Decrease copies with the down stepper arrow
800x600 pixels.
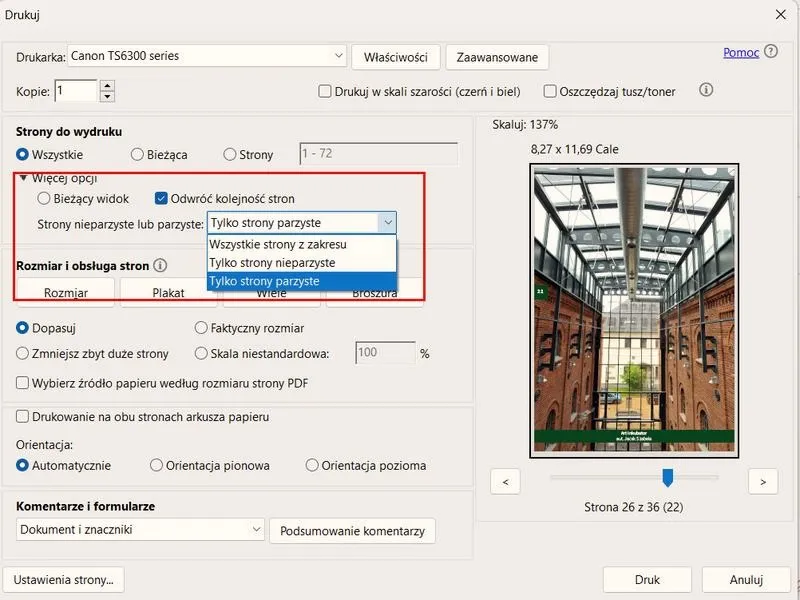[107, 96]
